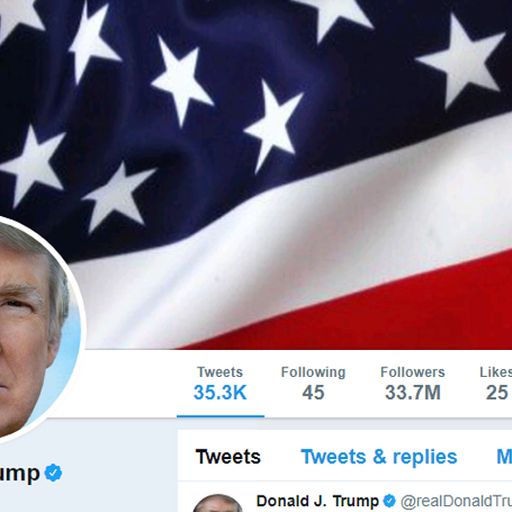This screenshot has width=512, height=512.
Task: Click the number 45 under Following
Action: [x=313, y=392]
